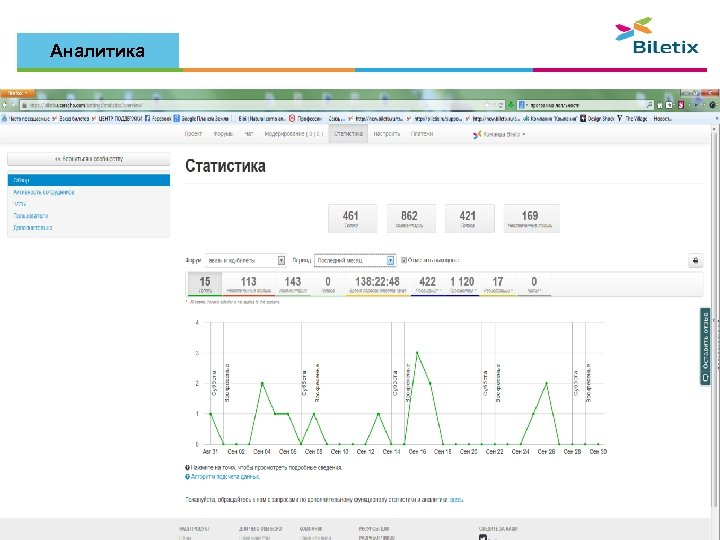Open the ЦЕНТР ПОДДЕРЖКИ bookmark
The image size is (720, 540).
[117, 118]
